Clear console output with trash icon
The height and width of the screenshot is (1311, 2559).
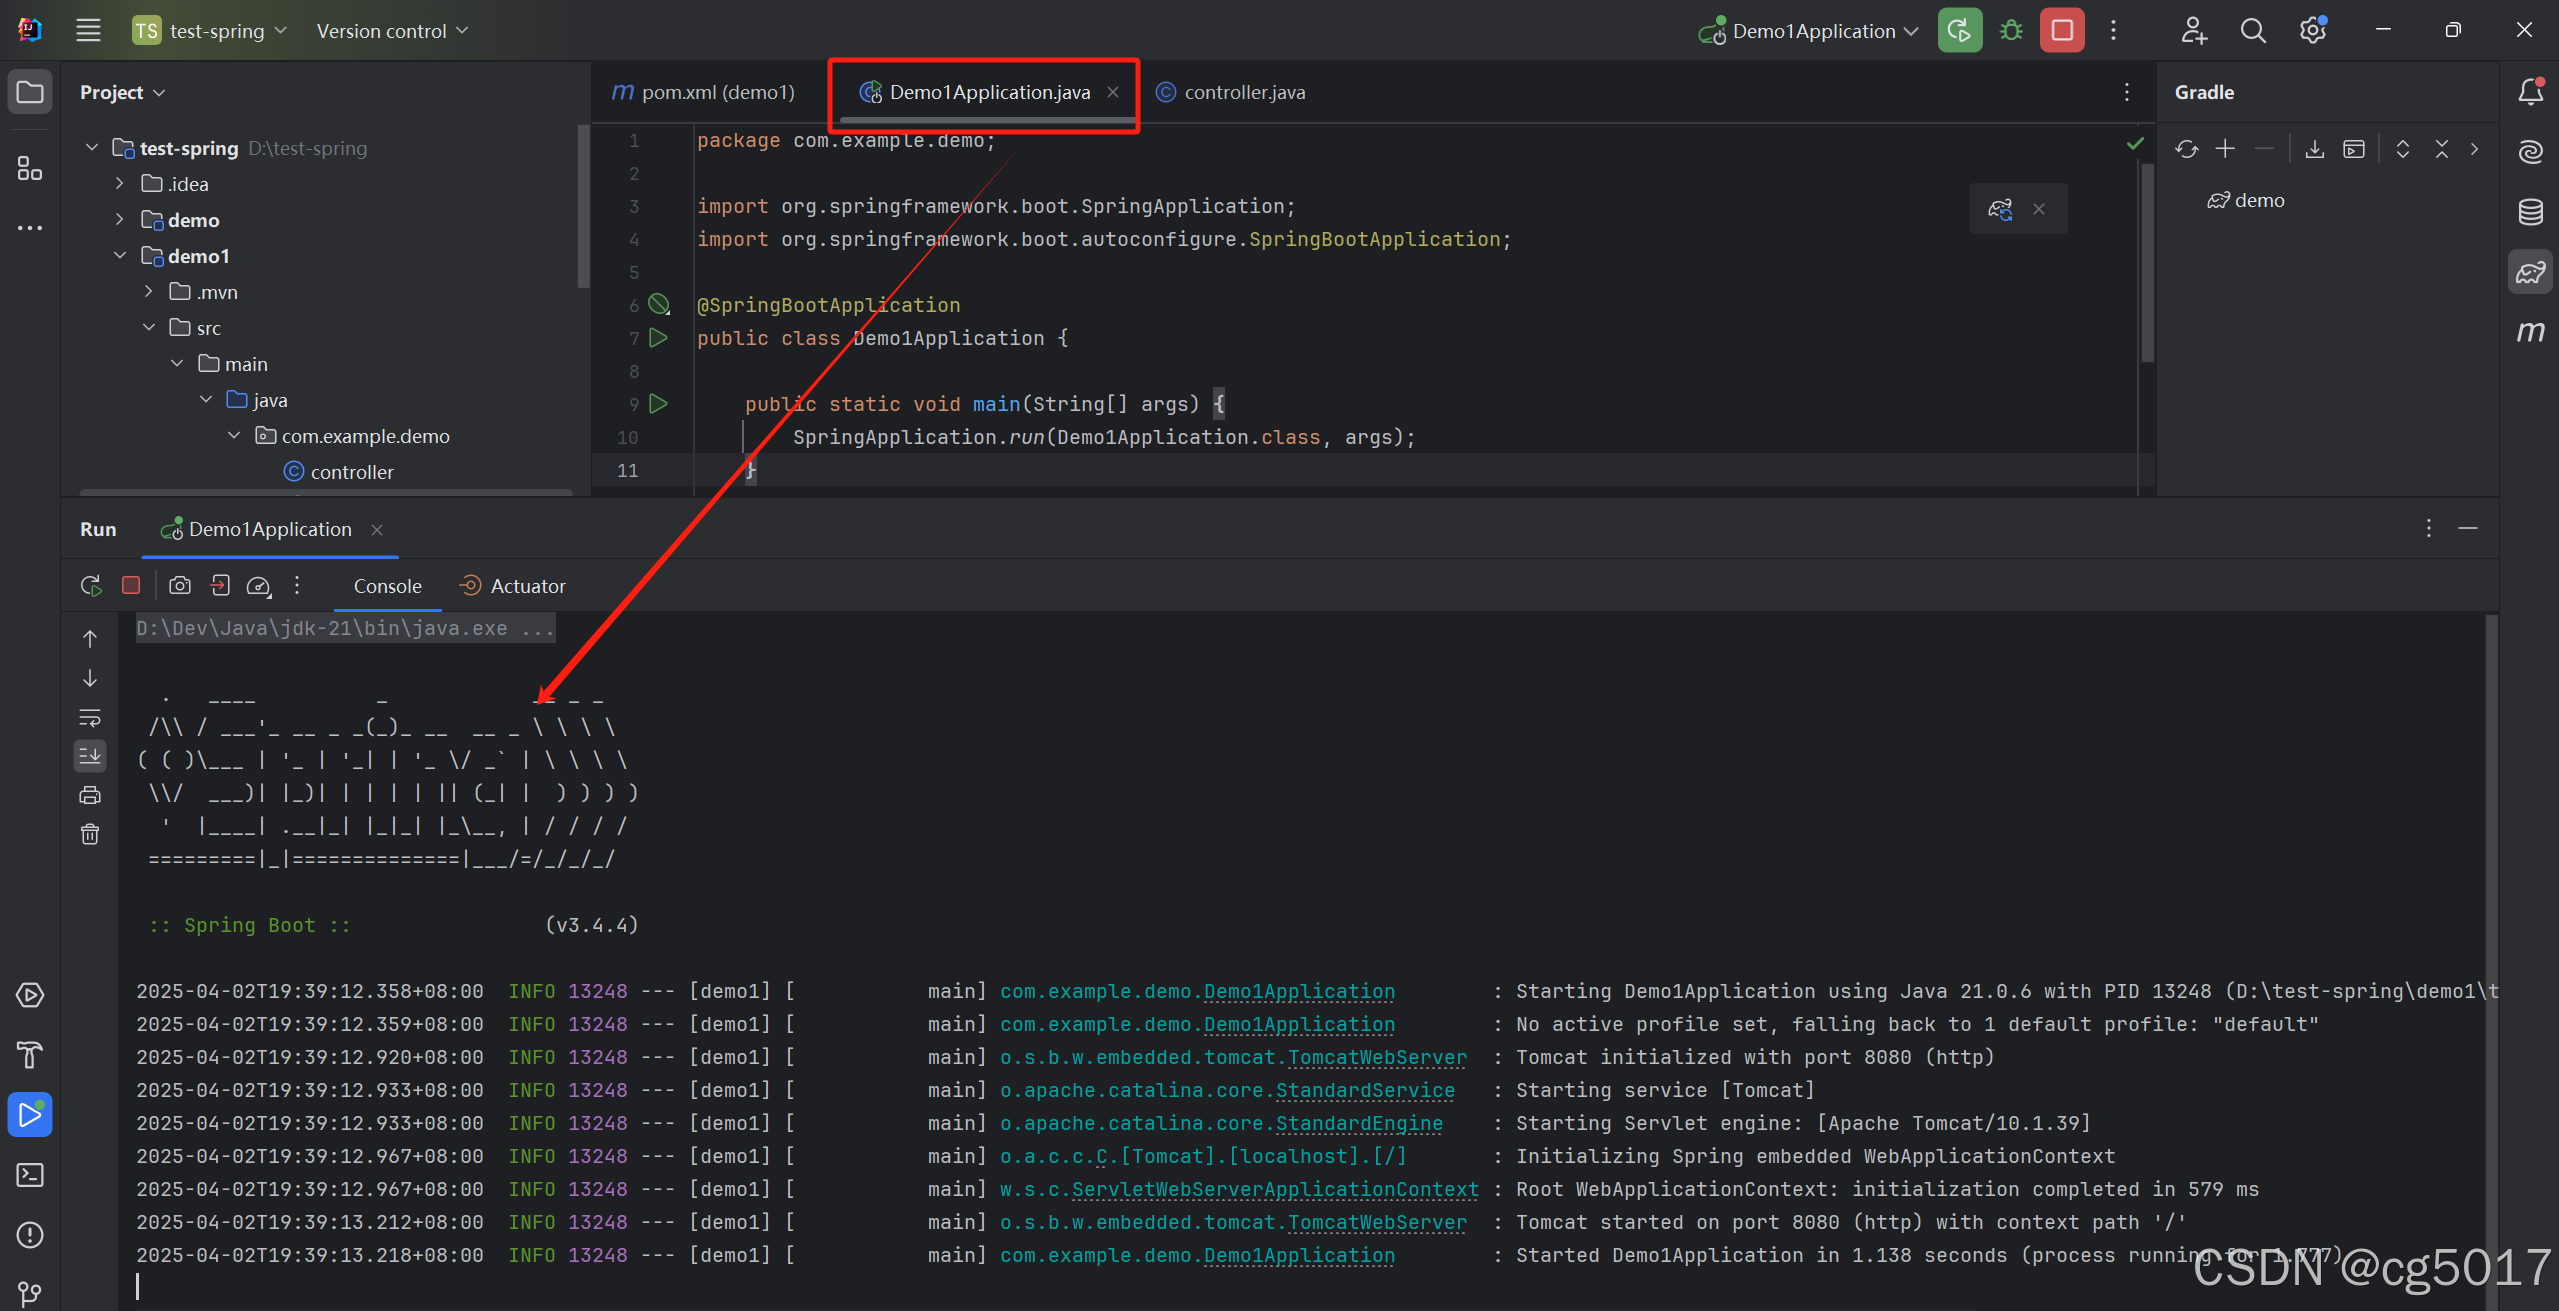90,834
